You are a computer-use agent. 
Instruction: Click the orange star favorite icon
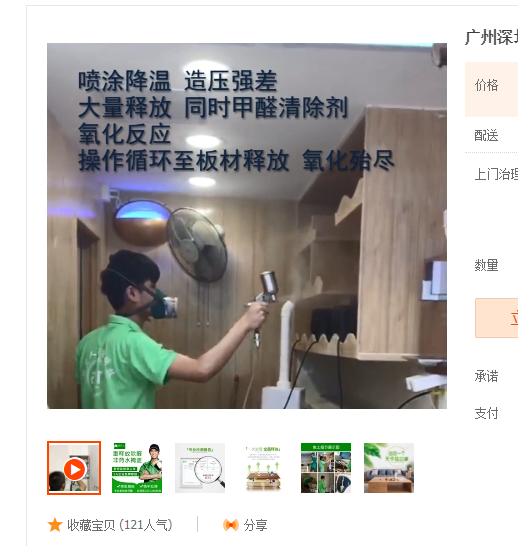[55, 525]
